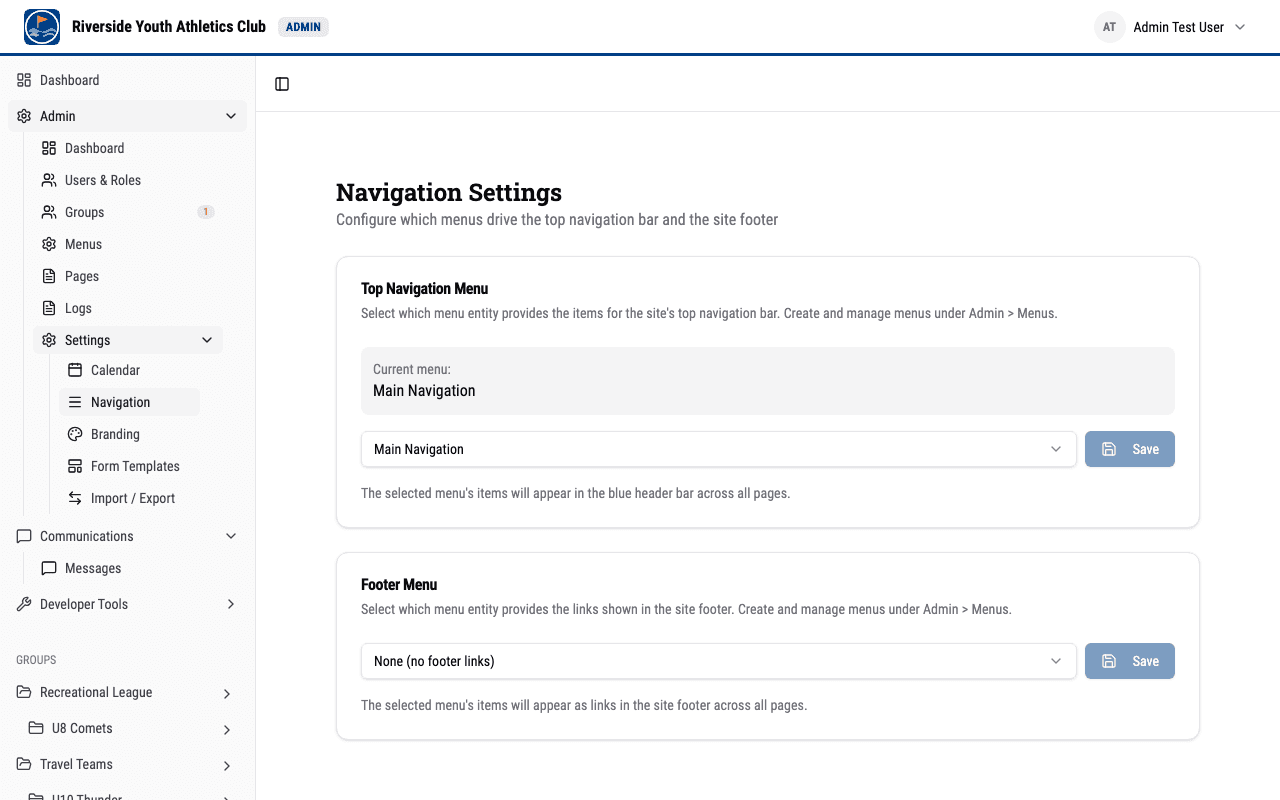Expand the Developer Tools chevron

point(231,604)
